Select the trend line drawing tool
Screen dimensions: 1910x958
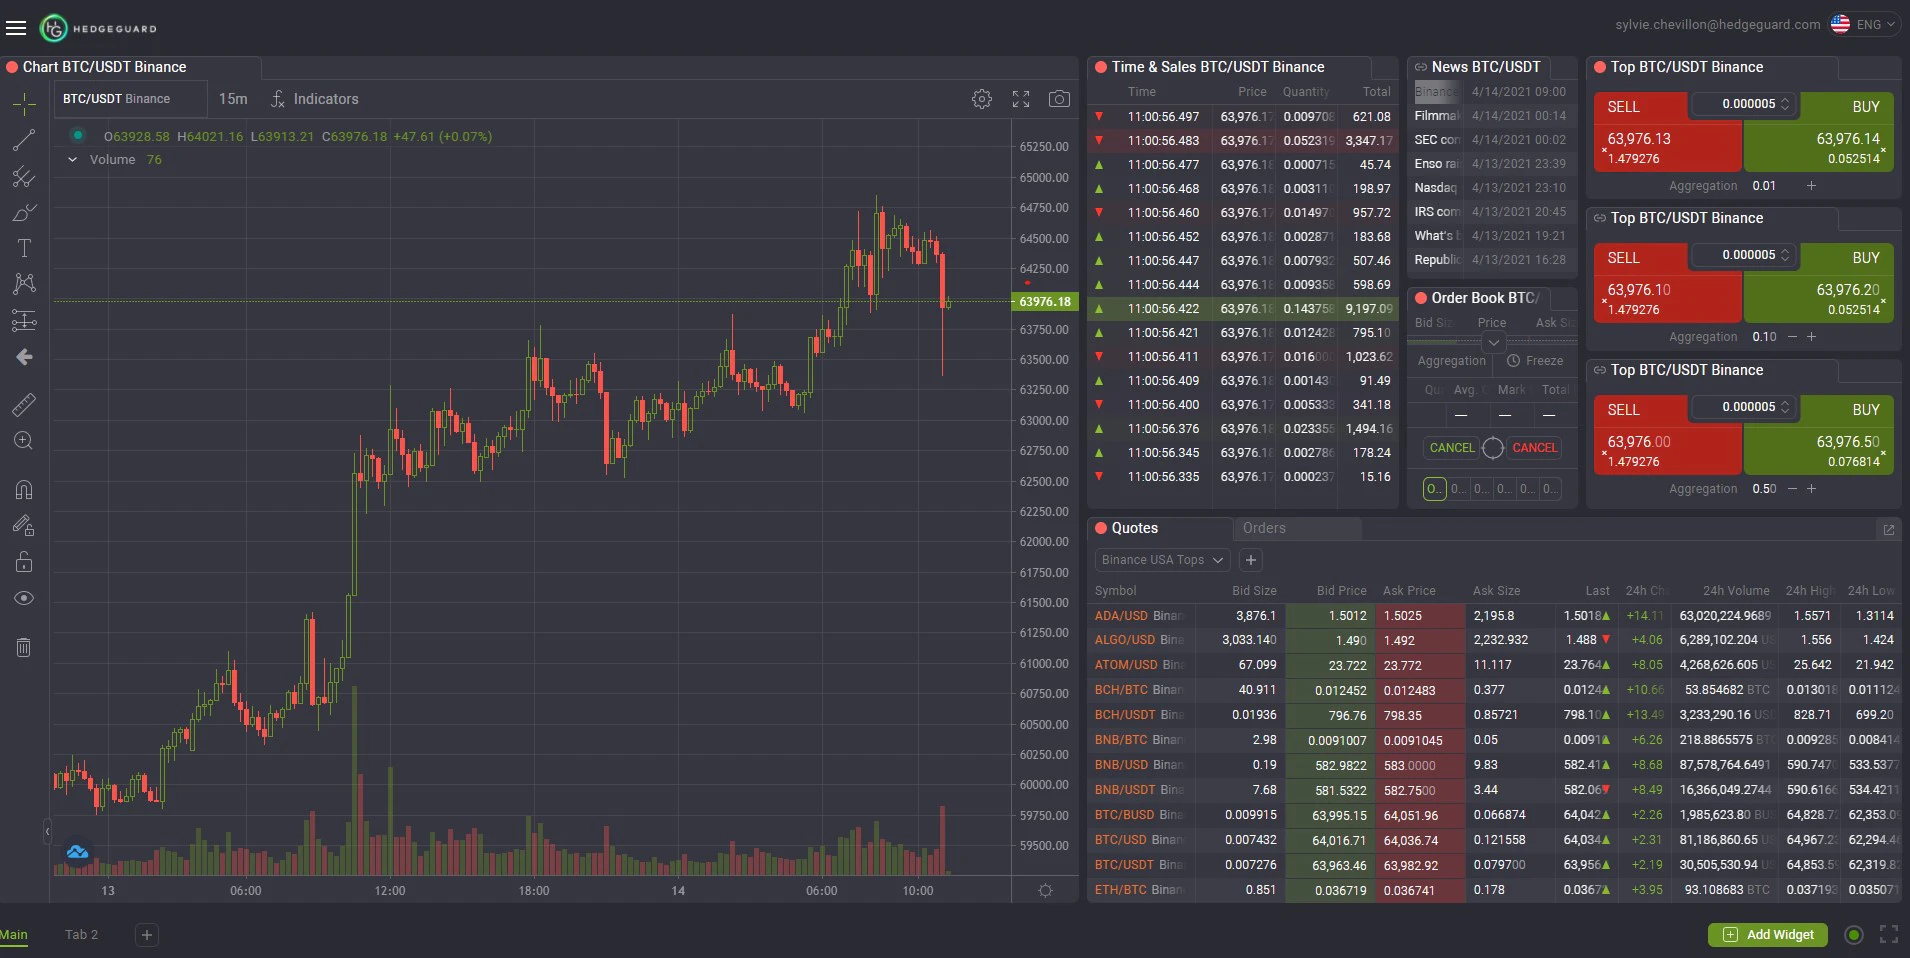coord(23,140)
